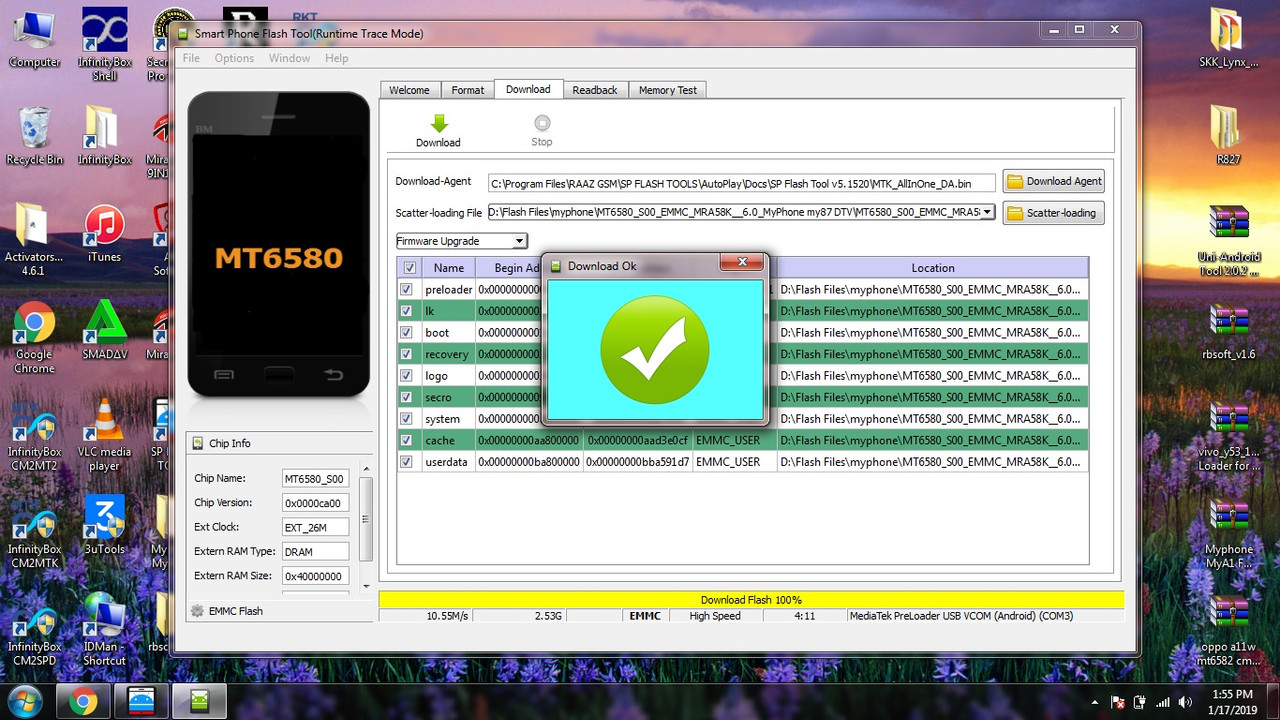Switch to the SP Flash Tool taskbar button
1280x720 pixels.
(199, 702)
